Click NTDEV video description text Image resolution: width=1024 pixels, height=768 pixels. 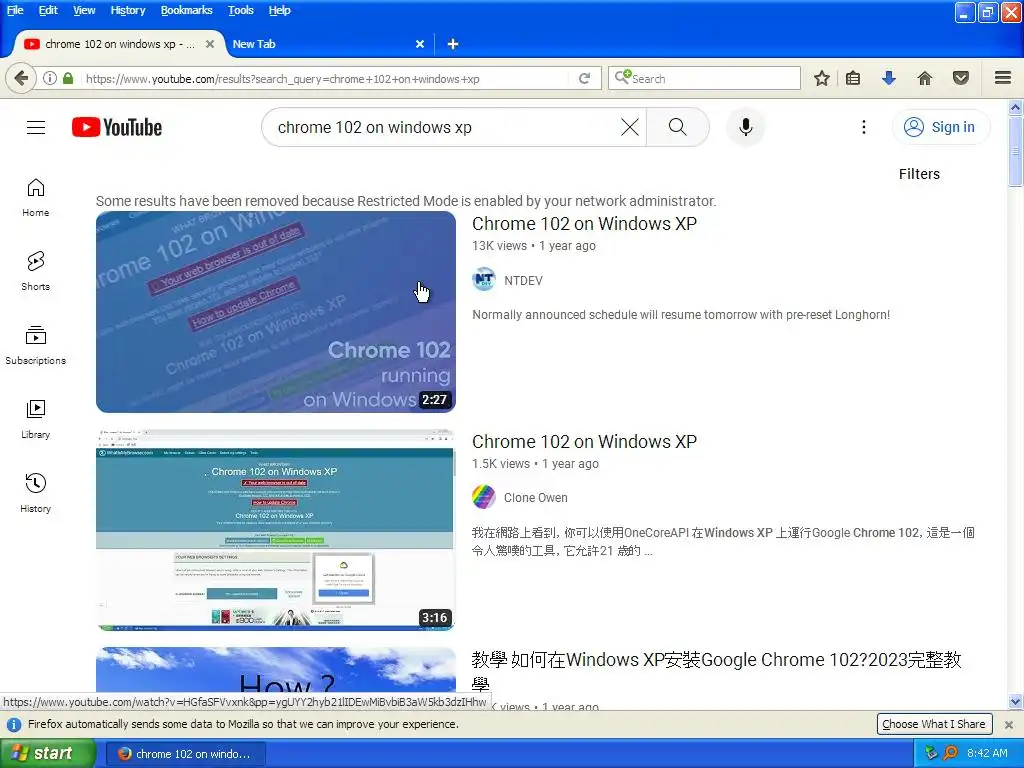680,315
